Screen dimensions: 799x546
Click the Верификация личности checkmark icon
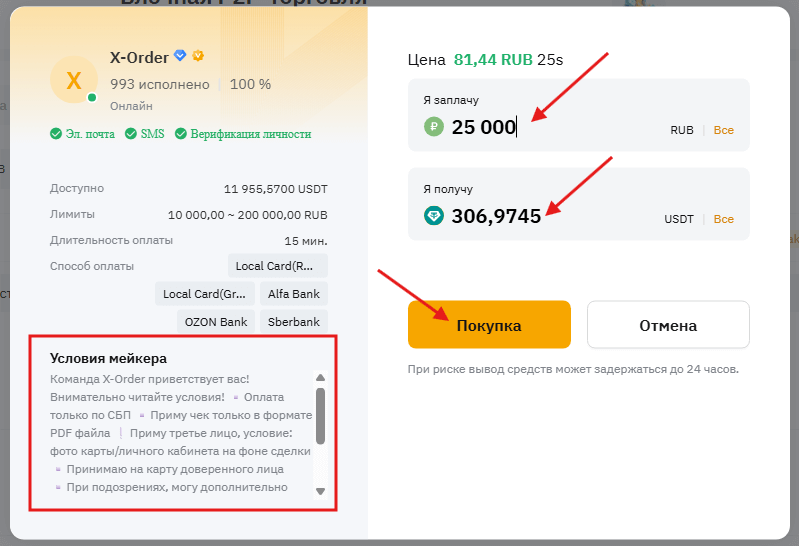pos(181,134)
